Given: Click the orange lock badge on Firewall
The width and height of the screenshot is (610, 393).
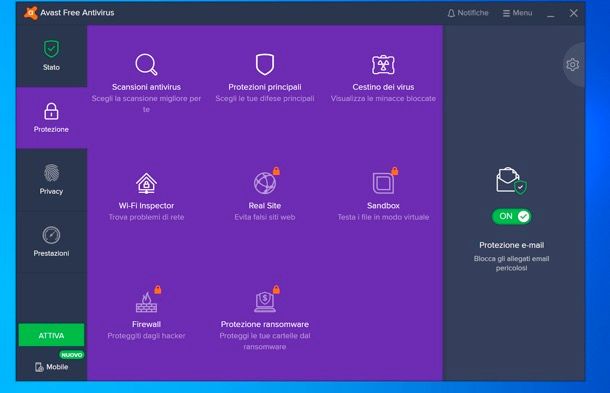Looking at the screenshot, I should (x=158, y=289).
